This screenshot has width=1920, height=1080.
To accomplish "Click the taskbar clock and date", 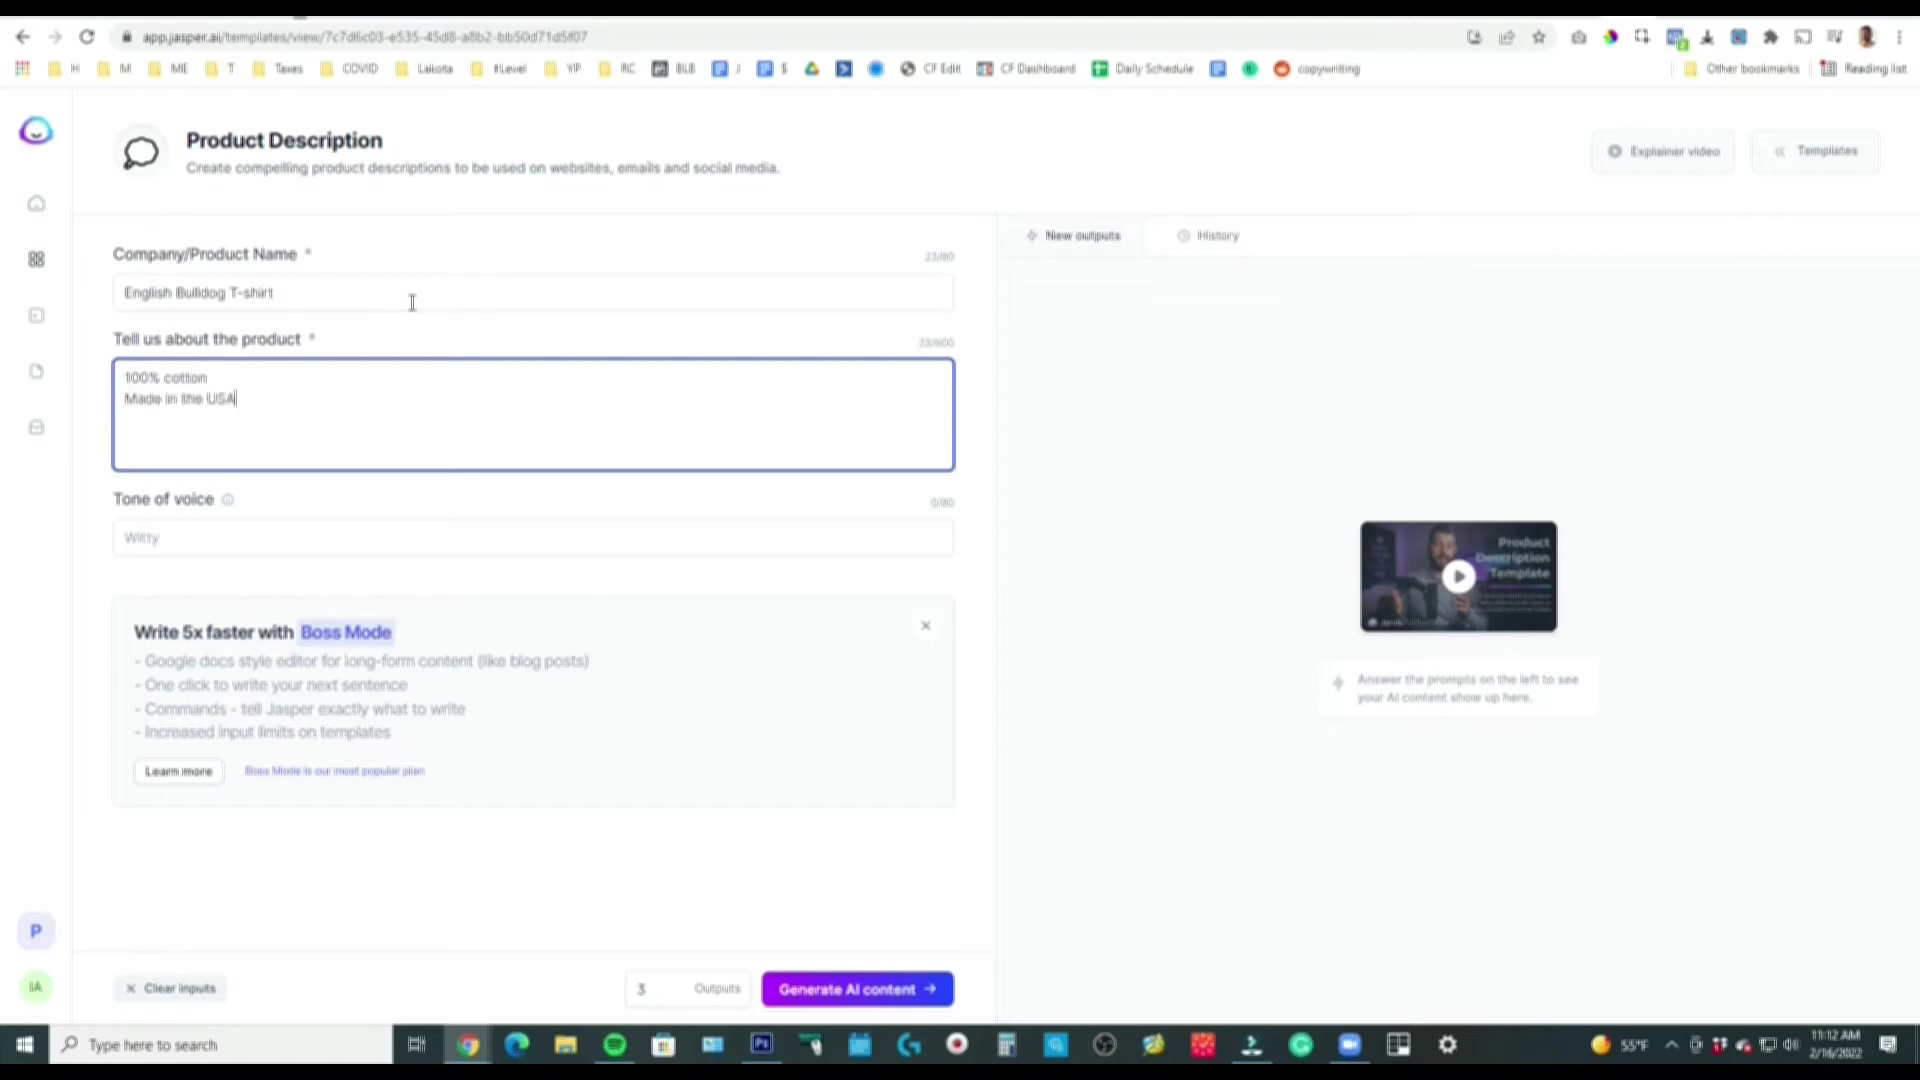I will pos(1835,1045).
